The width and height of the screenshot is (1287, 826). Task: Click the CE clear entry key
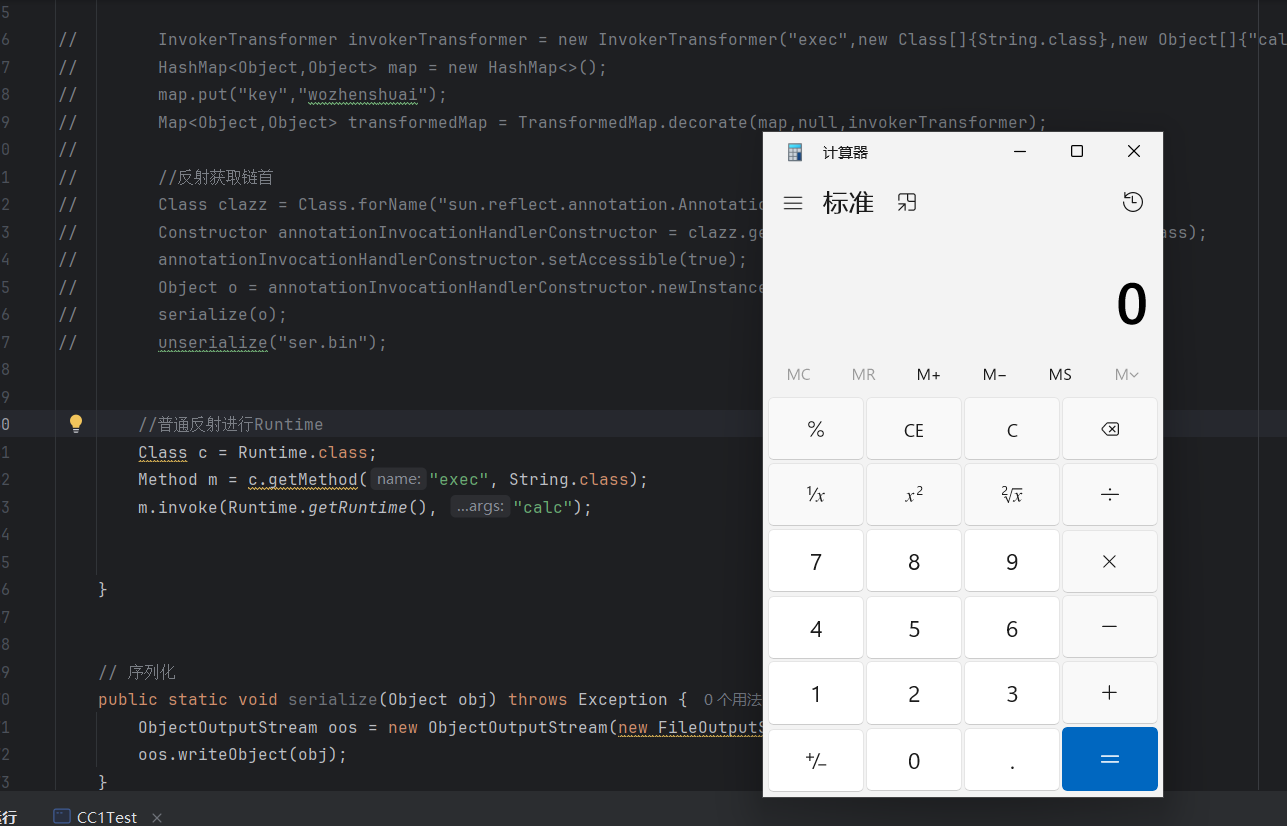914,429
